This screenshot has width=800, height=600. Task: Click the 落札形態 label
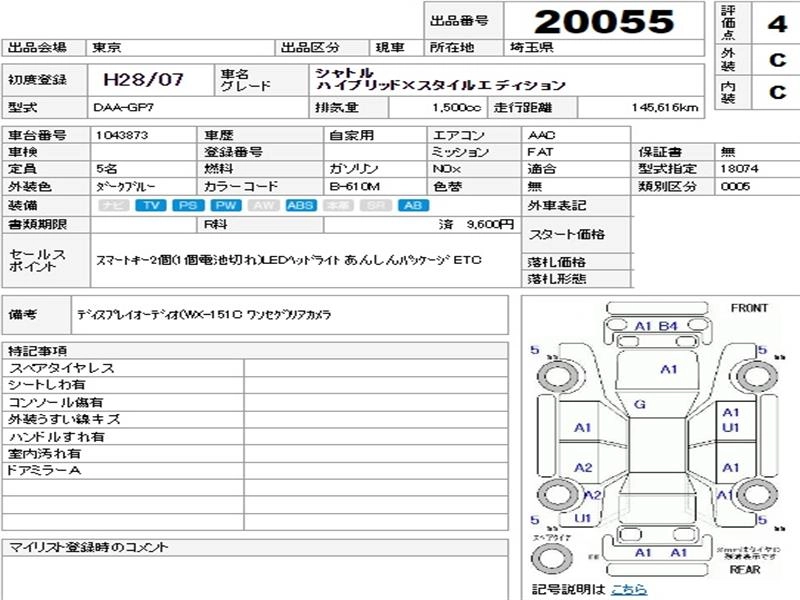coord(557,279)
